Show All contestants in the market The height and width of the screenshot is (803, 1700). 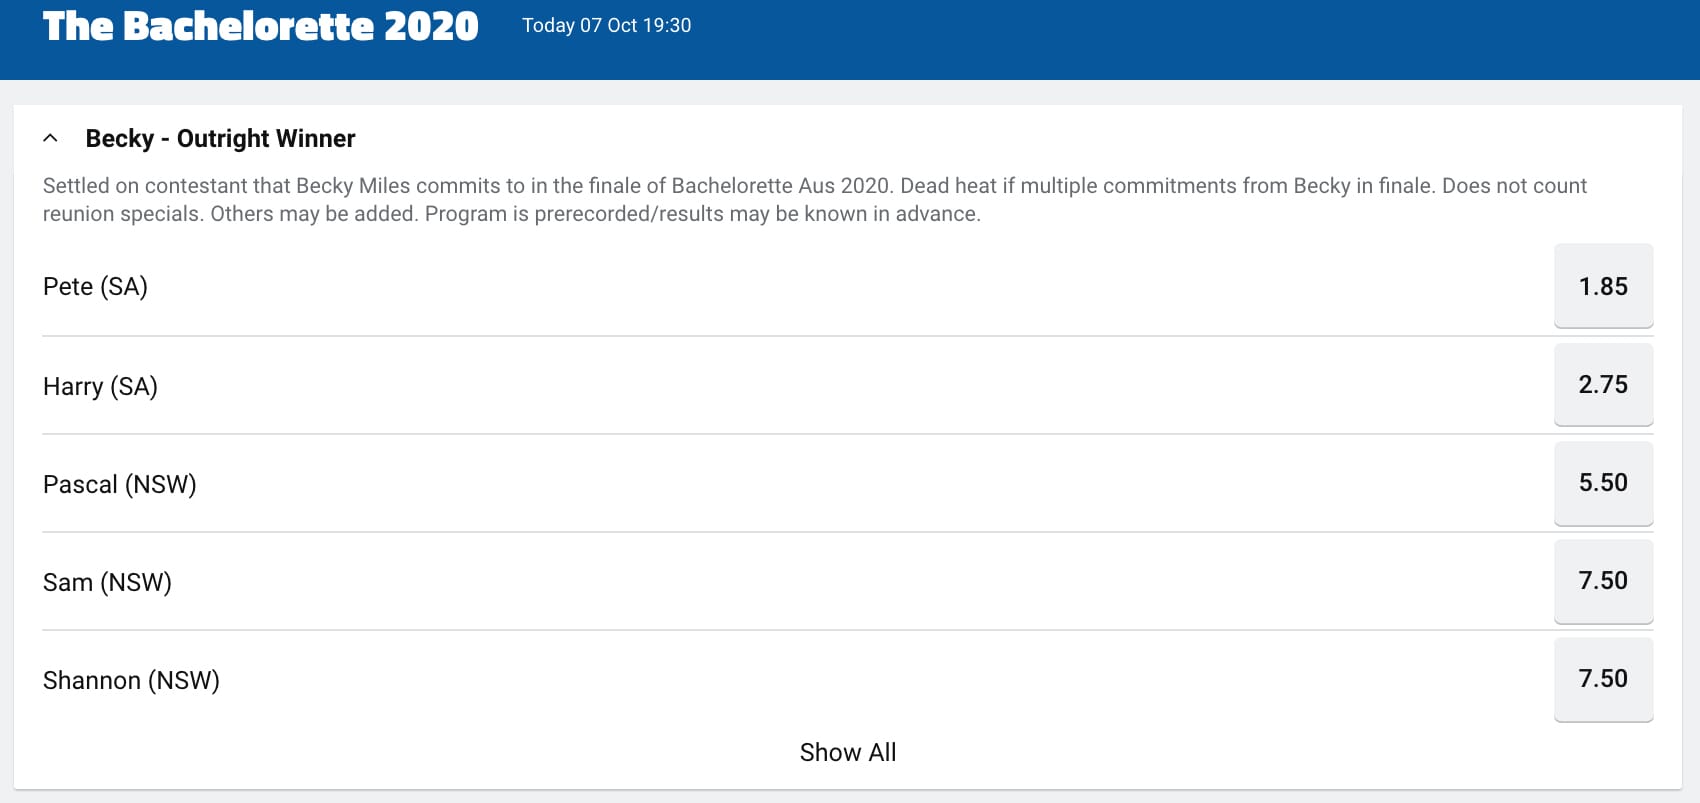pyautogui.click(x=848, y=752)
